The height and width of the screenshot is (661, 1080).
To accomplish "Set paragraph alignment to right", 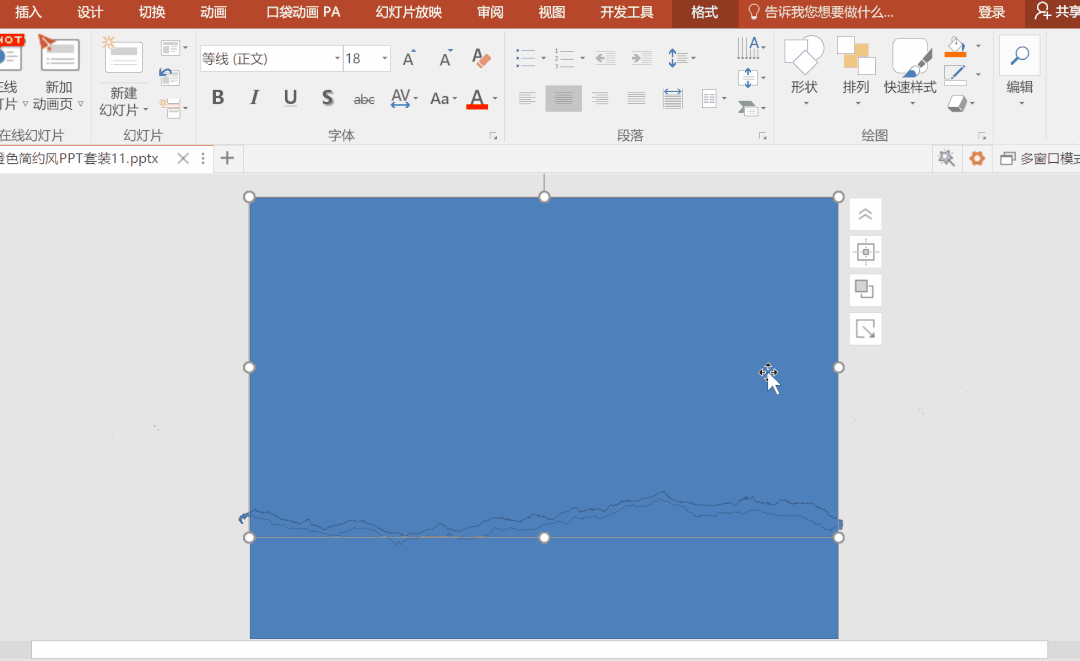I will tap(600, 98).
